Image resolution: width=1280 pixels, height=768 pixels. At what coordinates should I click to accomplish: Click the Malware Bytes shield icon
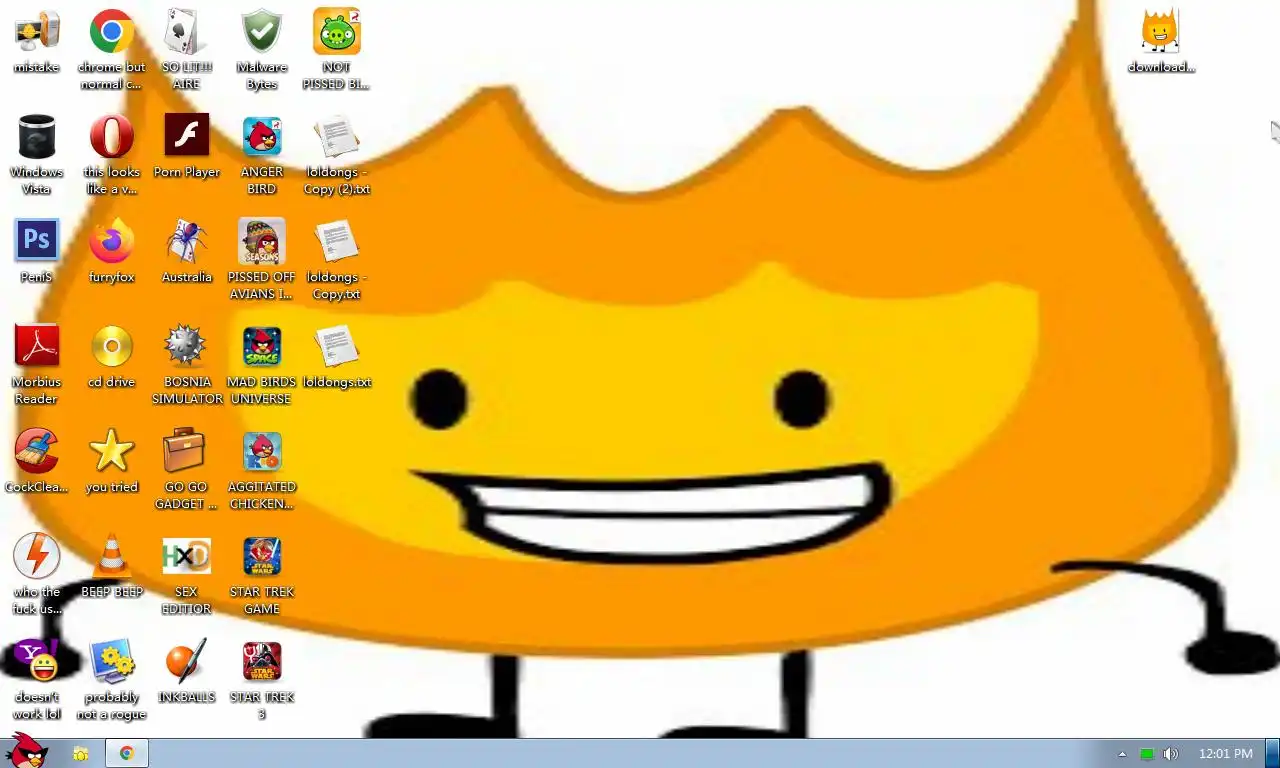point(262,50)
